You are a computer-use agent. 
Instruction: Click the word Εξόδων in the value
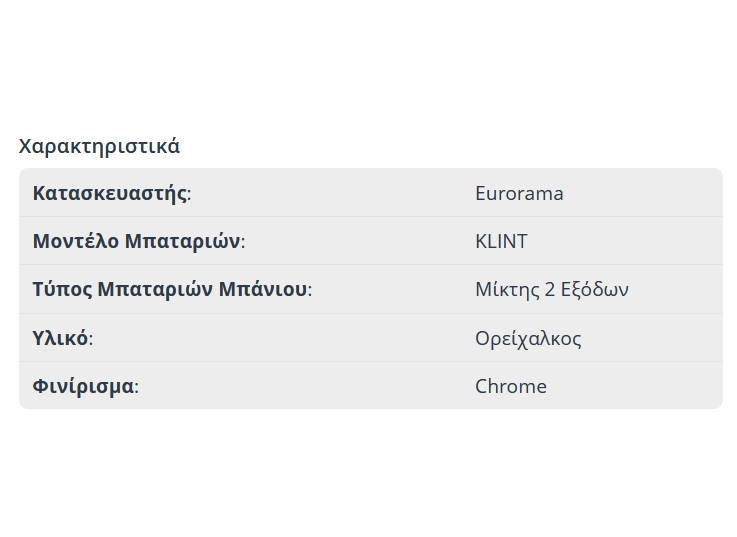click(595, 290)
